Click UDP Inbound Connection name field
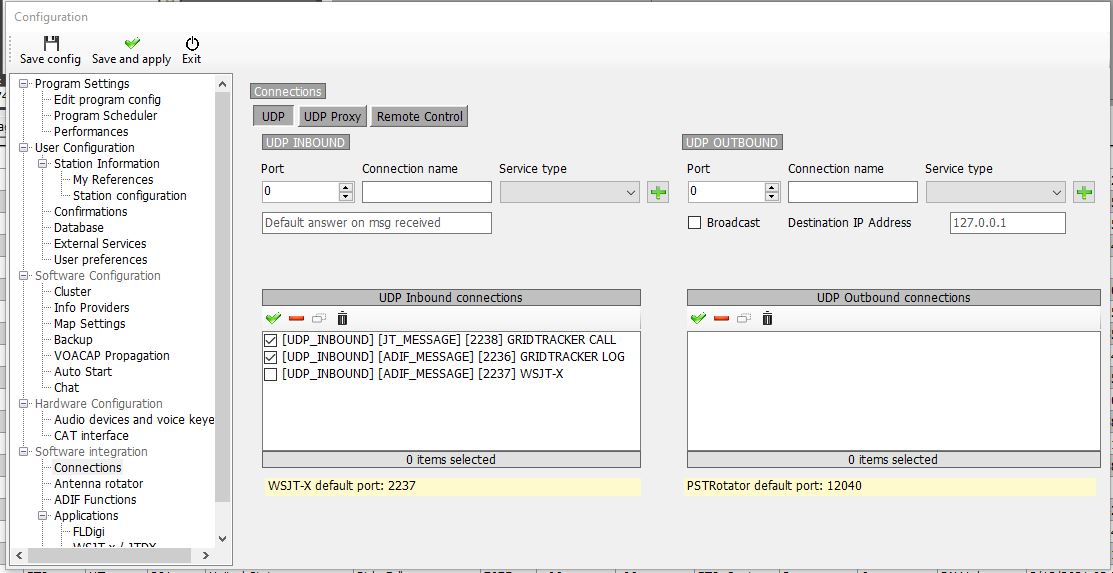 point(427,192)
